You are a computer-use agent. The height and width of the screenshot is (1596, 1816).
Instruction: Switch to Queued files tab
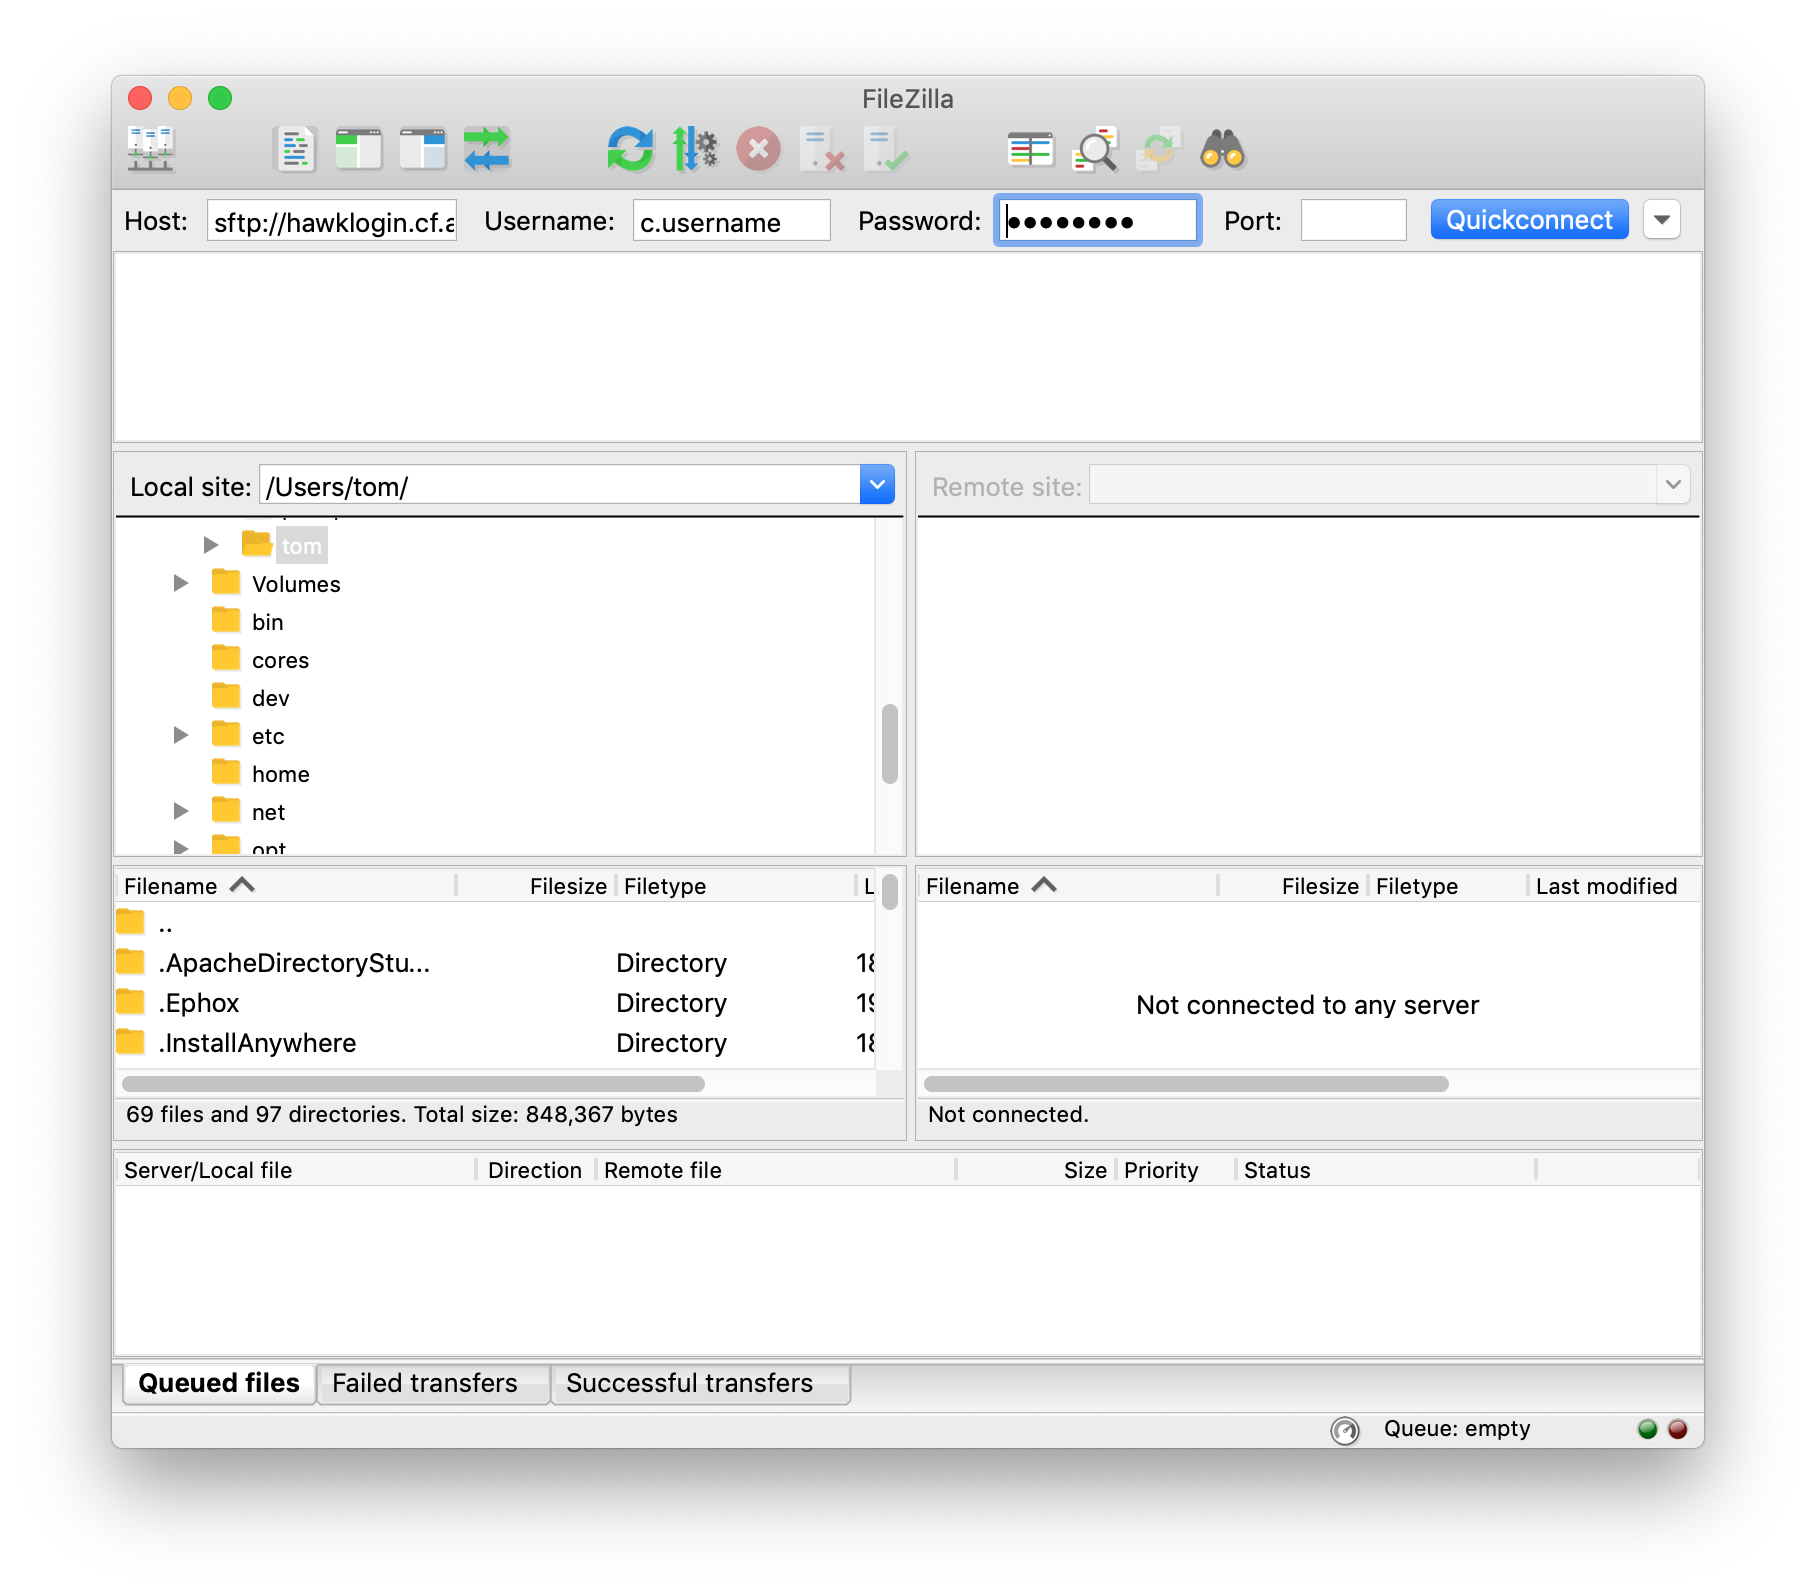tap(219, 1383)
